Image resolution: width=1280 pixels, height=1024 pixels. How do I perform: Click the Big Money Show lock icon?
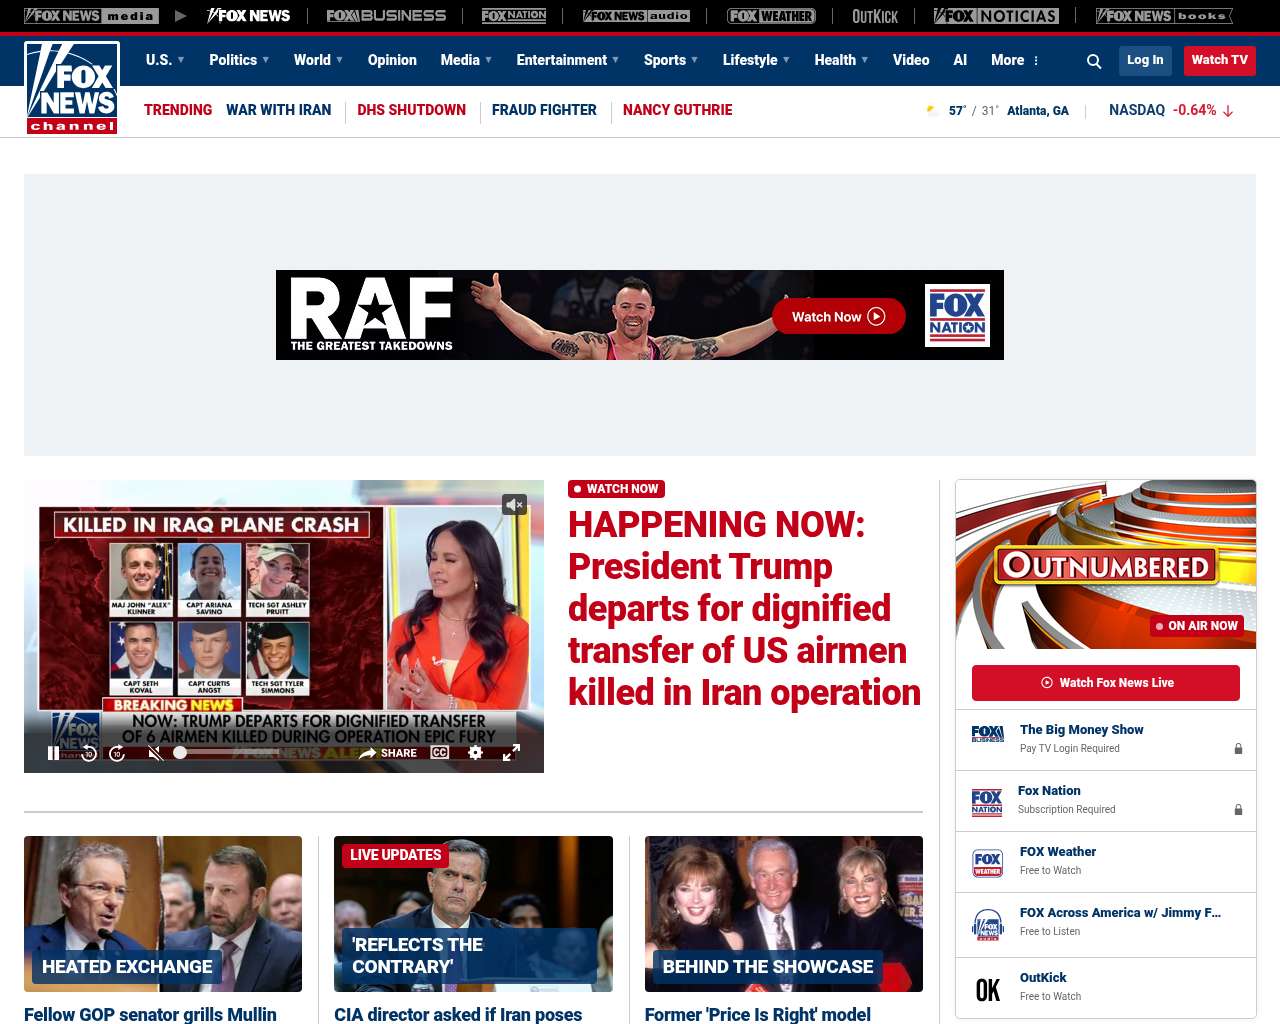coord(1238,749)
